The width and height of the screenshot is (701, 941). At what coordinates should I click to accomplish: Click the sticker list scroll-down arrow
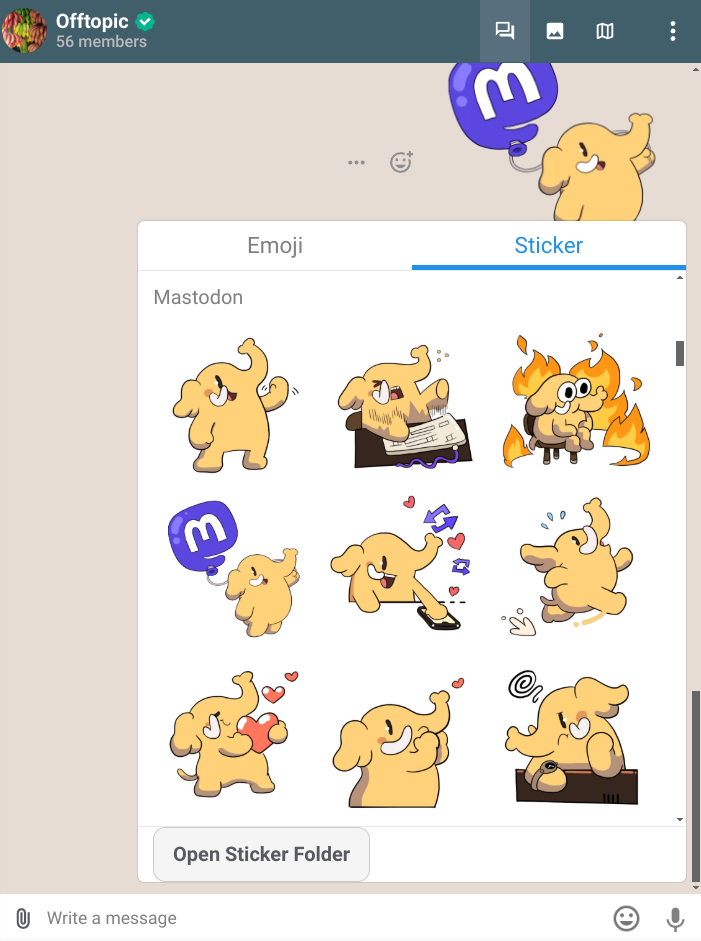(x=679, y=819)
